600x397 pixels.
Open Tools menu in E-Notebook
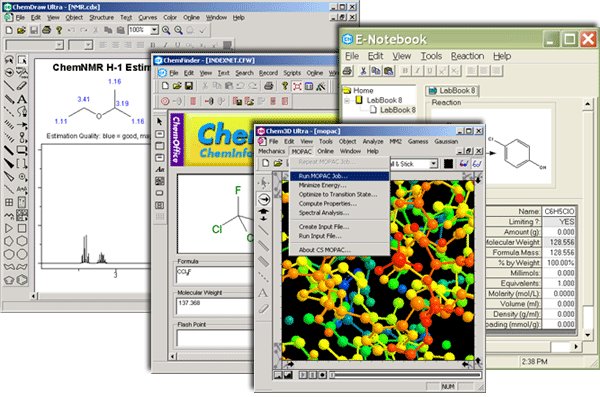coord(431,56)
